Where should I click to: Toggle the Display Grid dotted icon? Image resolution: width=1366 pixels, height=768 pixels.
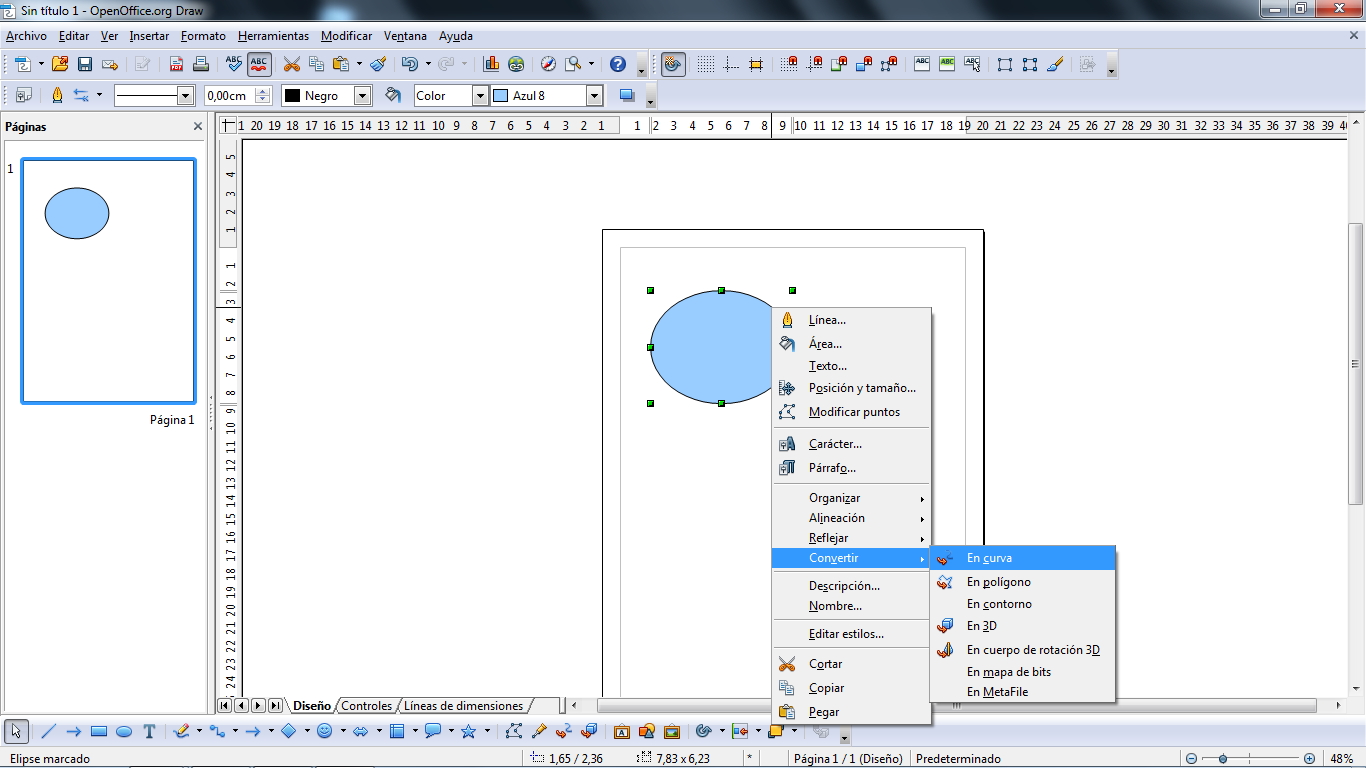706,64
